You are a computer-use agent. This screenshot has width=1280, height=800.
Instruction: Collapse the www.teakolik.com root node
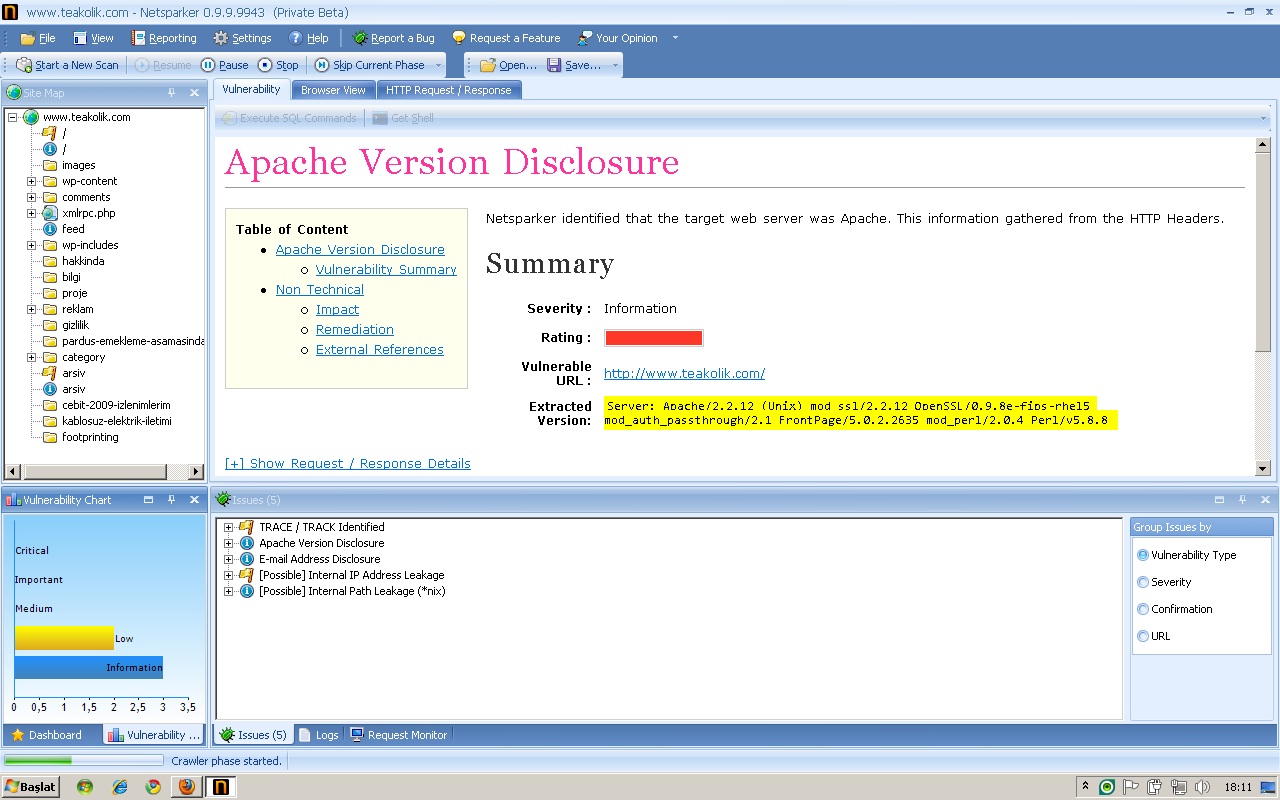click(12, 117)
